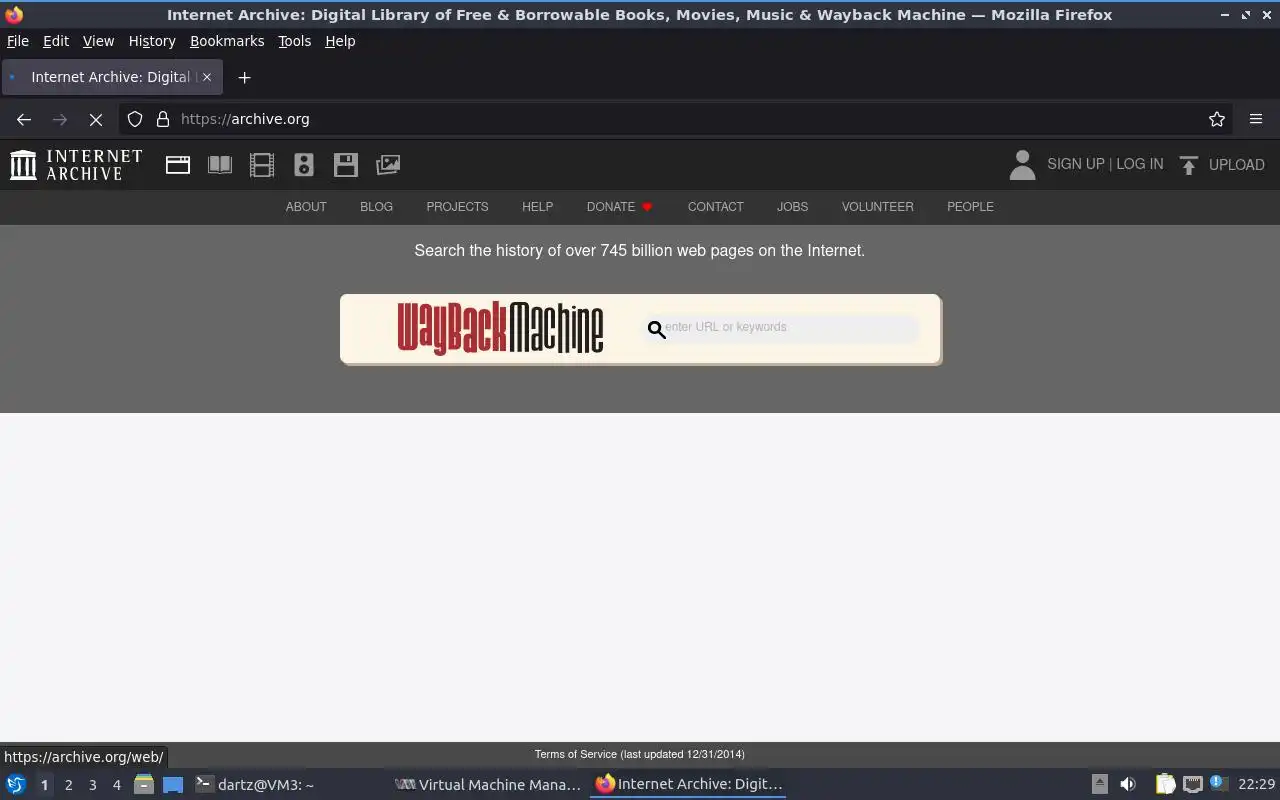The image size is (1280, 800).
Task: Click the user avatar icon
Action: coord(1022,165)
